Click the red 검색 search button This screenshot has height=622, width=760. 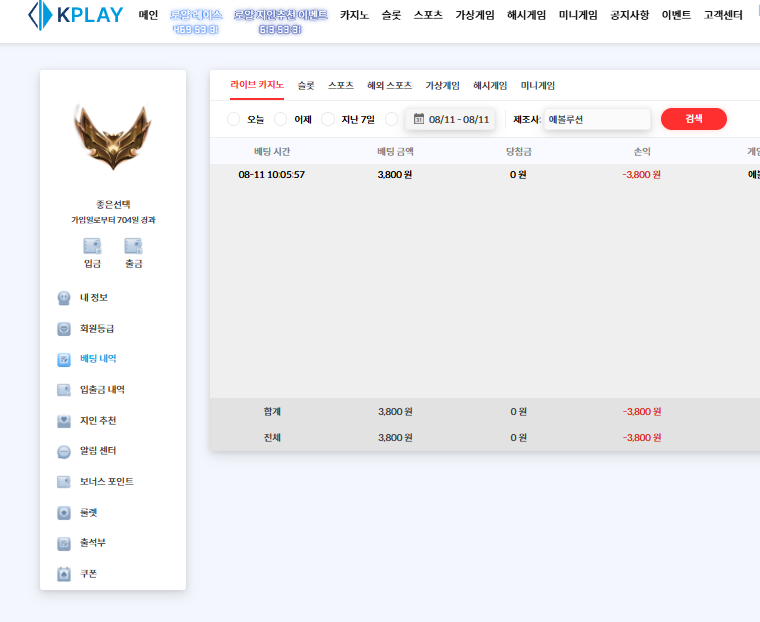[694, 119]
